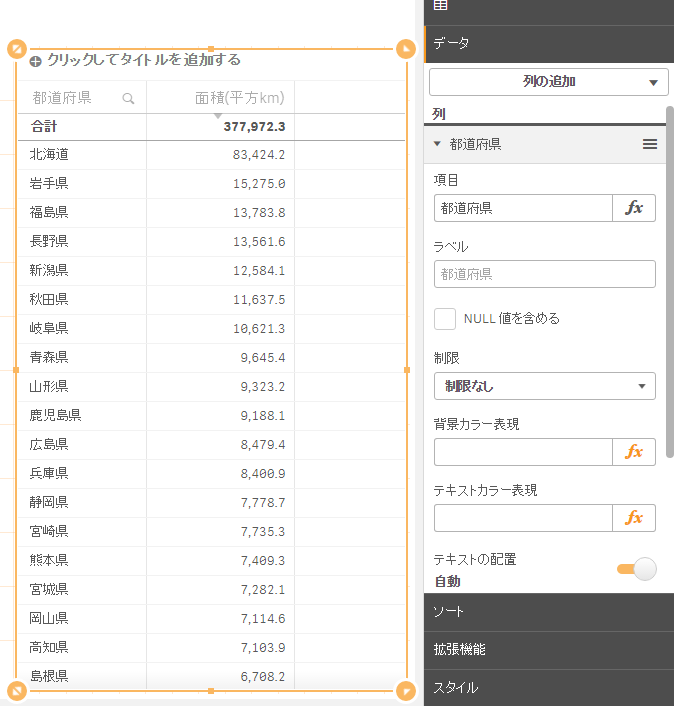The image size is (674, 706).
Task: Click the total value 377,972.3
Action: (x=254, y=127)
